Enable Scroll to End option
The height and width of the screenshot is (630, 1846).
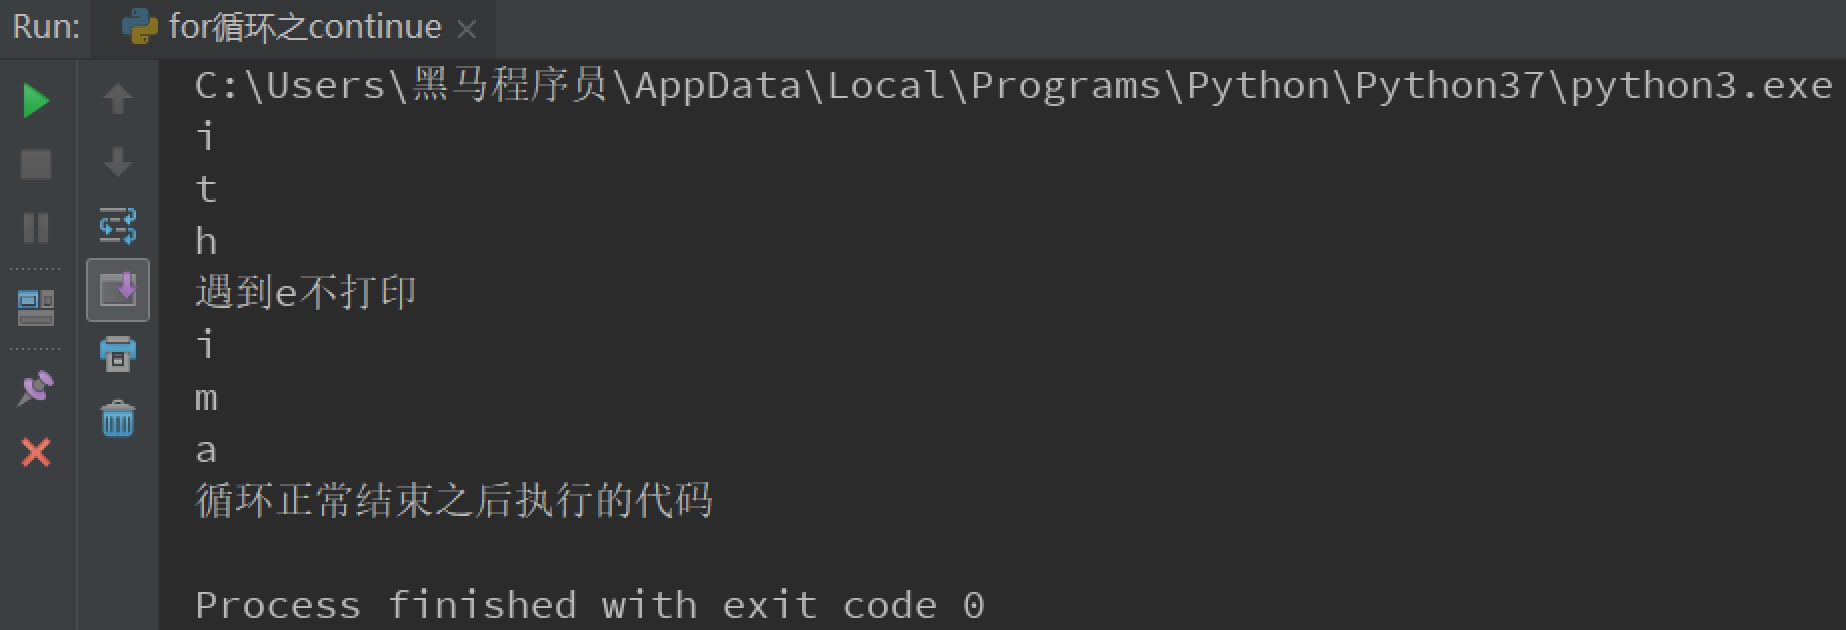click(x=118, y=290)
